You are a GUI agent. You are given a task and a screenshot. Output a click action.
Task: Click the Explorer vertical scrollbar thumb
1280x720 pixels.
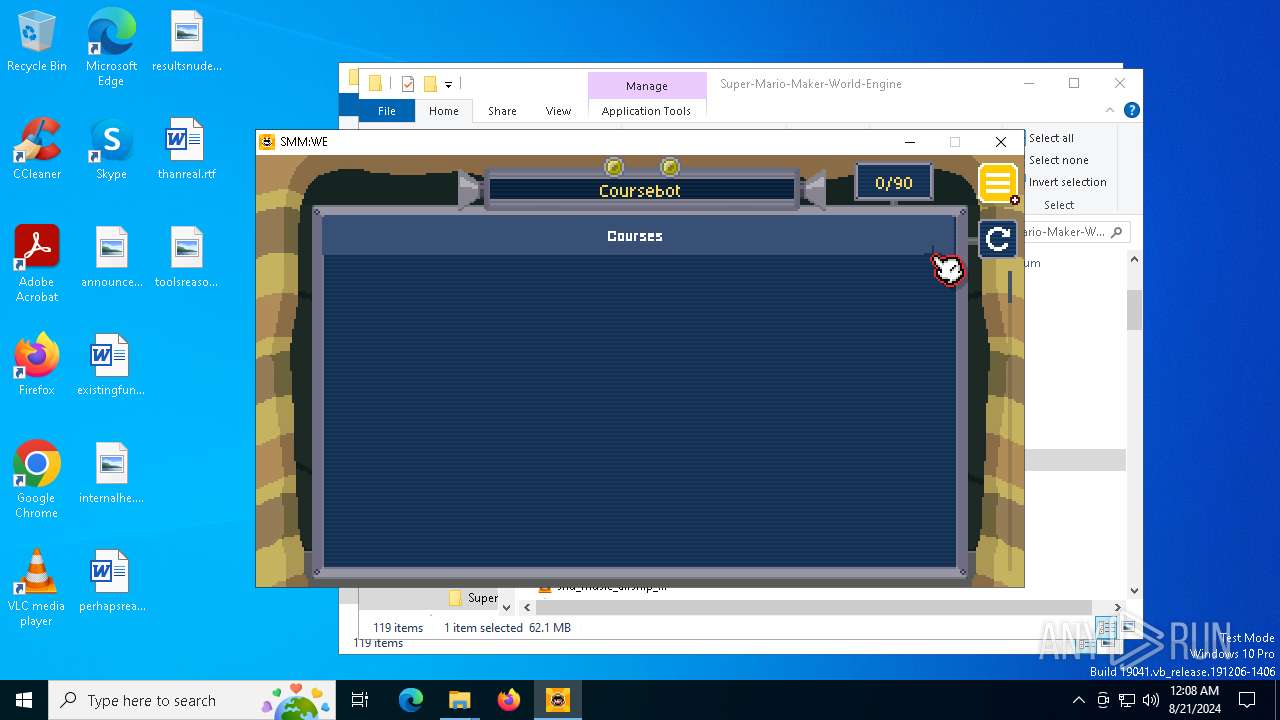click(x=1134, y=311)
